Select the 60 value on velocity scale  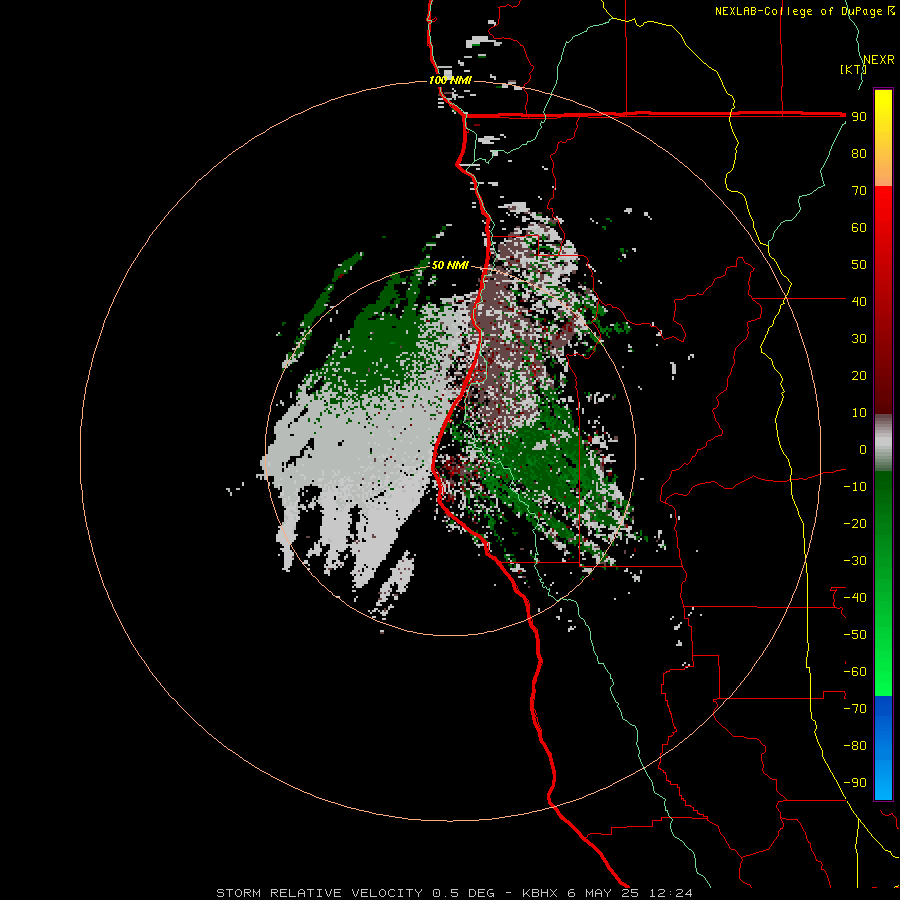pyautogui.click(x=859, y=228)
